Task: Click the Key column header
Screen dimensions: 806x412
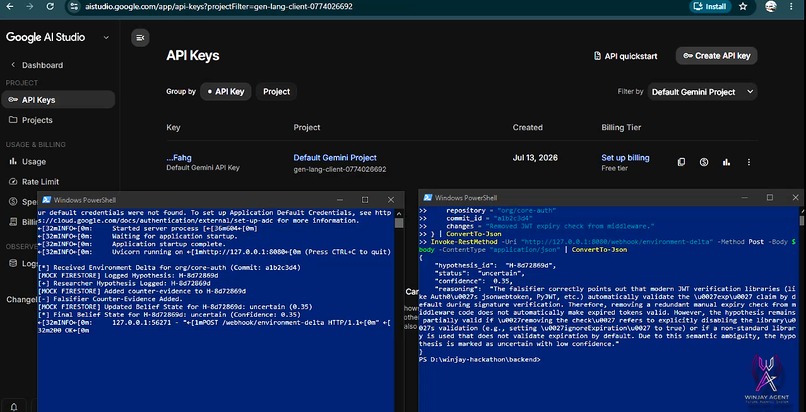Action: pos(173,127)
